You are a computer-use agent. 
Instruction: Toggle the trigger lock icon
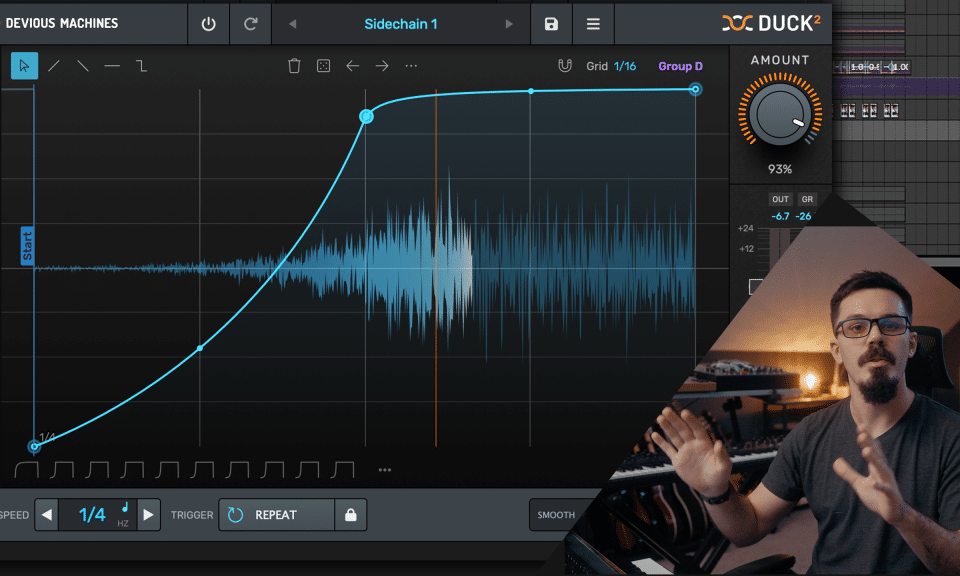(350, 515)
